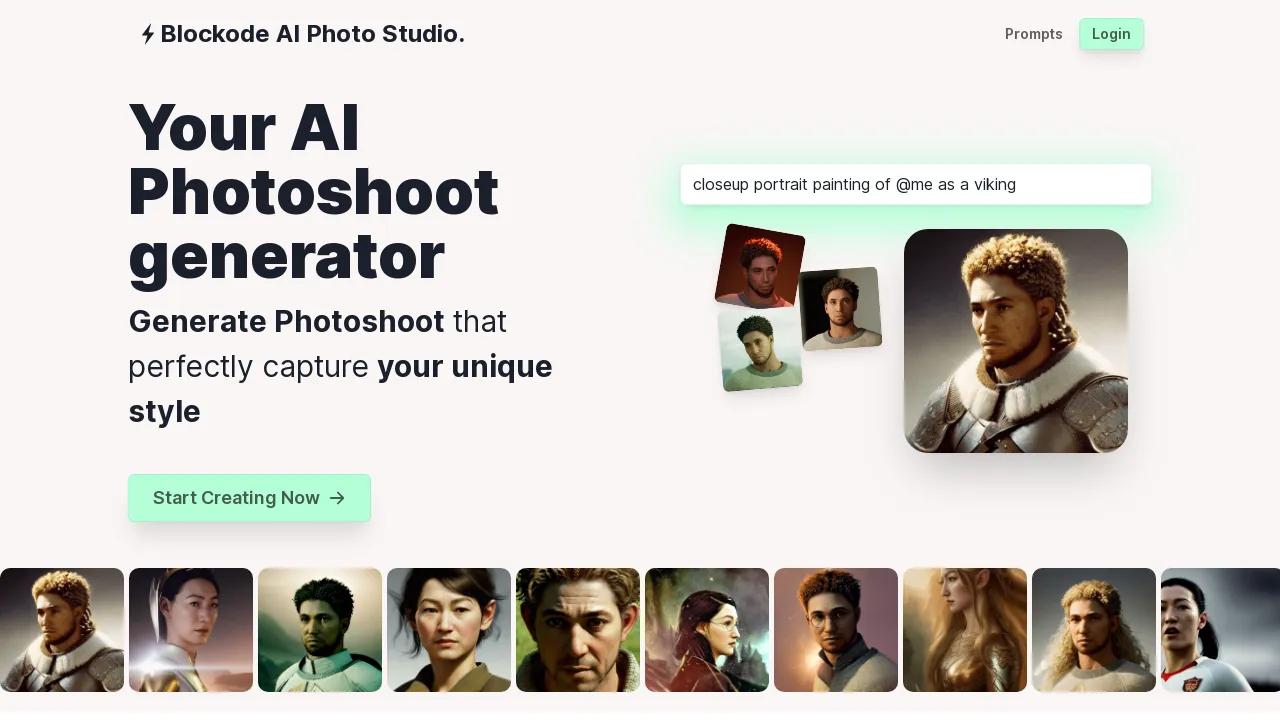Image resolution: width=1280 pixels, height=720 pixels.
Task: Click the Start Creating Now button
Action: [249, 498]
